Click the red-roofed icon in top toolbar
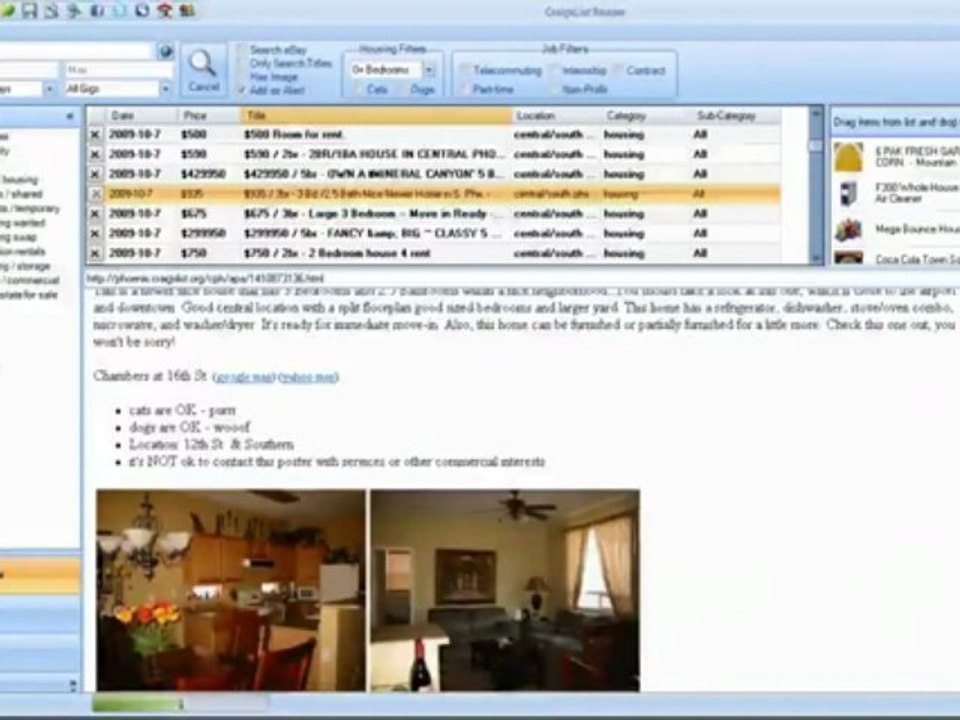Image resolution: width=960 pixels, height=720 pixels. point(165,10)
